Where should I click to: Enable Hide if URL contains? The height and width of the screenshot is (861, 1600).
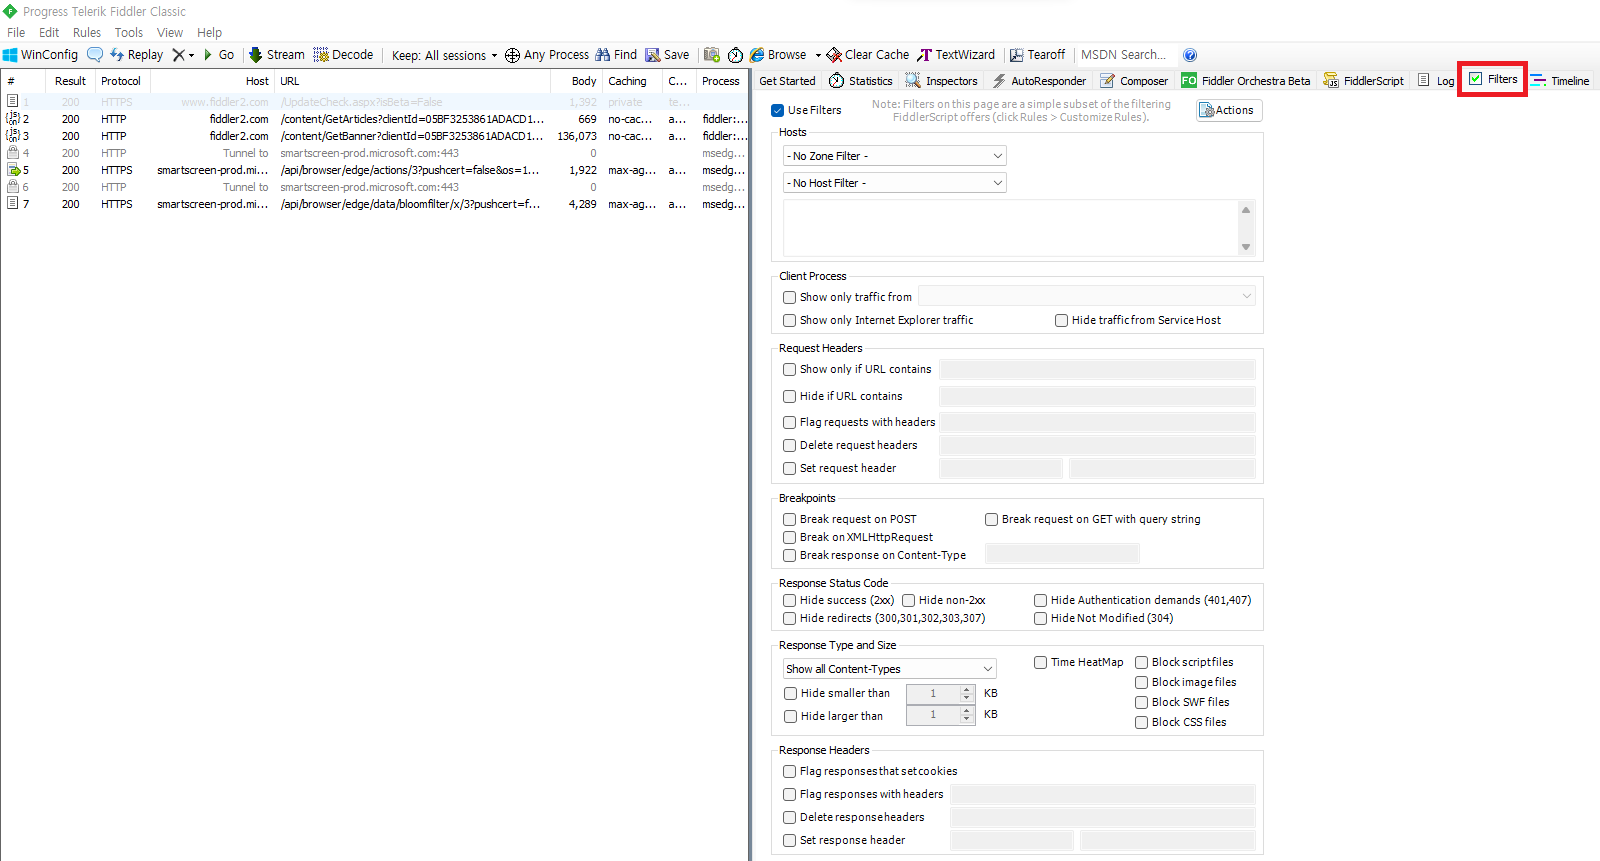point(790,396)
